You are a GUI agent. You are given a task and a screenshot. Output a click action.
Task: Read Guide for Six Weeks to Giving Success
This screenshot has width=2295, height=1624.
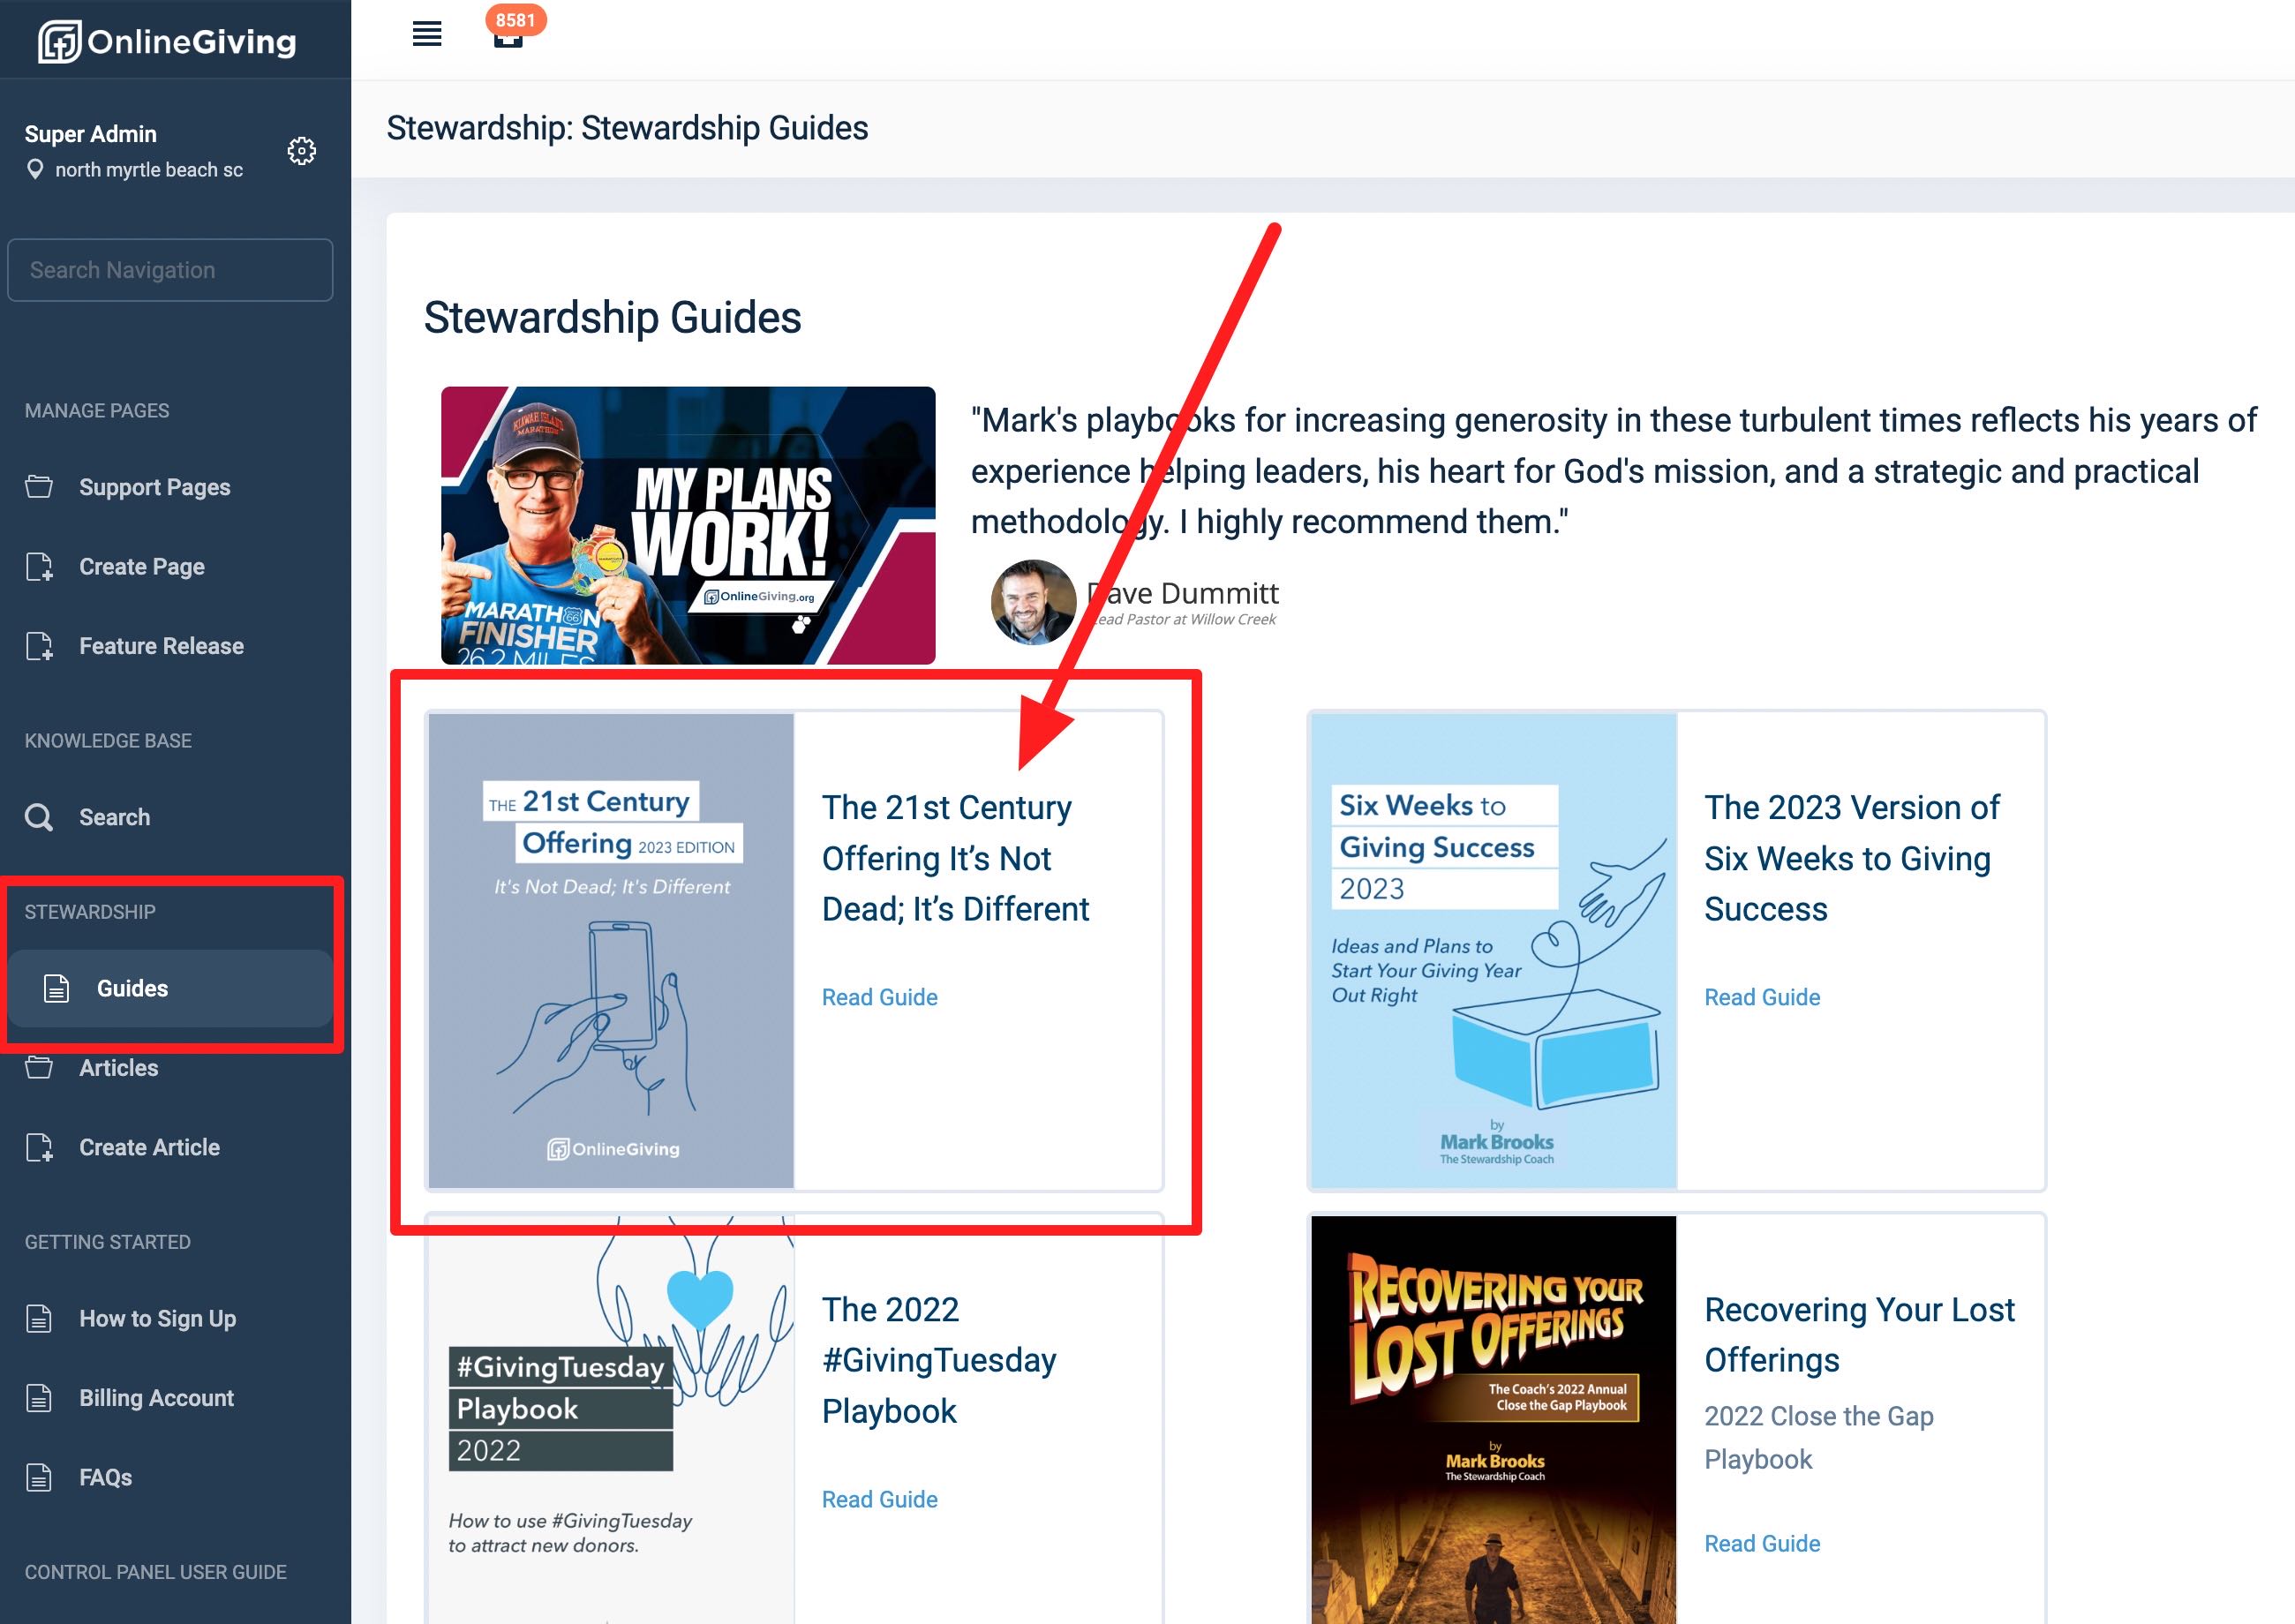1762,997
